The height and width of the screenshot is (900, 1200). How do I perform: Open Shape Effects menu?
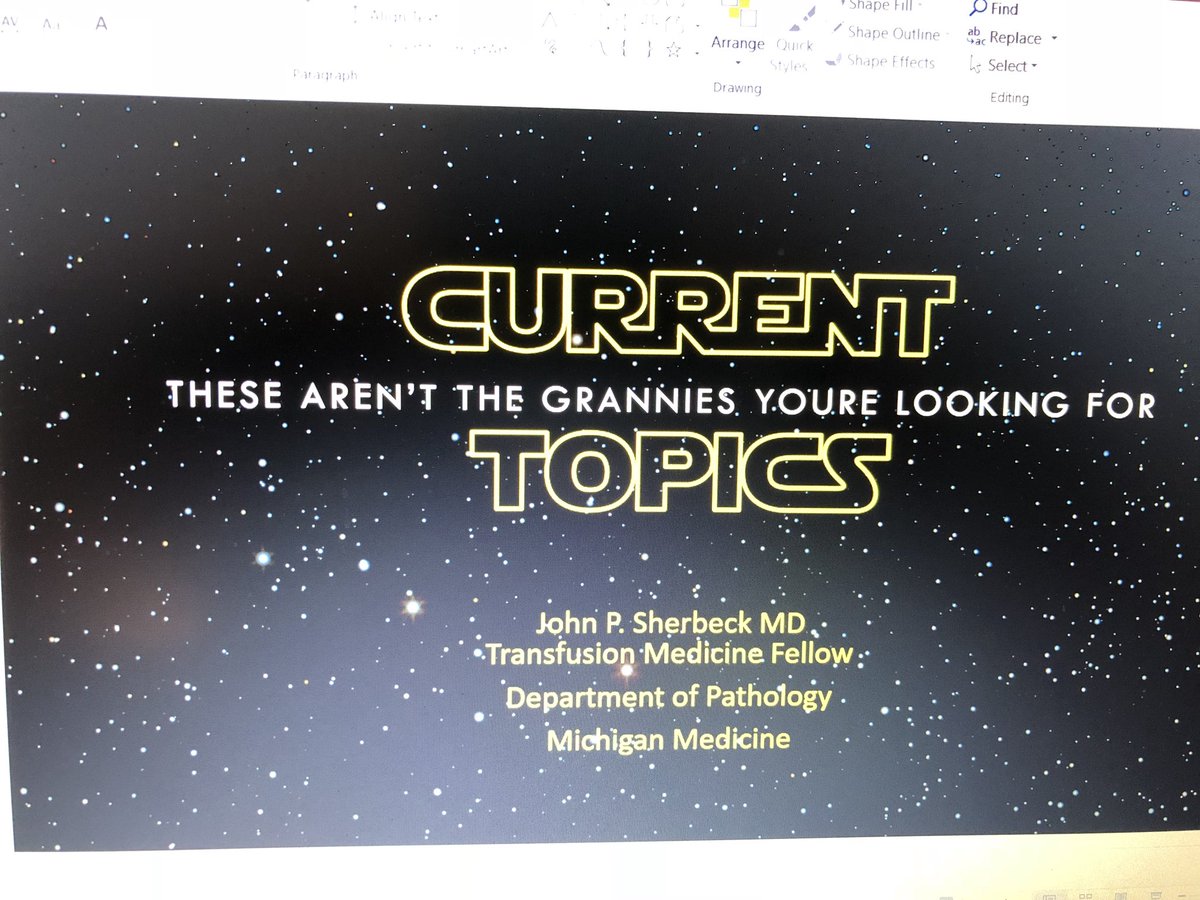click(882, 62)
